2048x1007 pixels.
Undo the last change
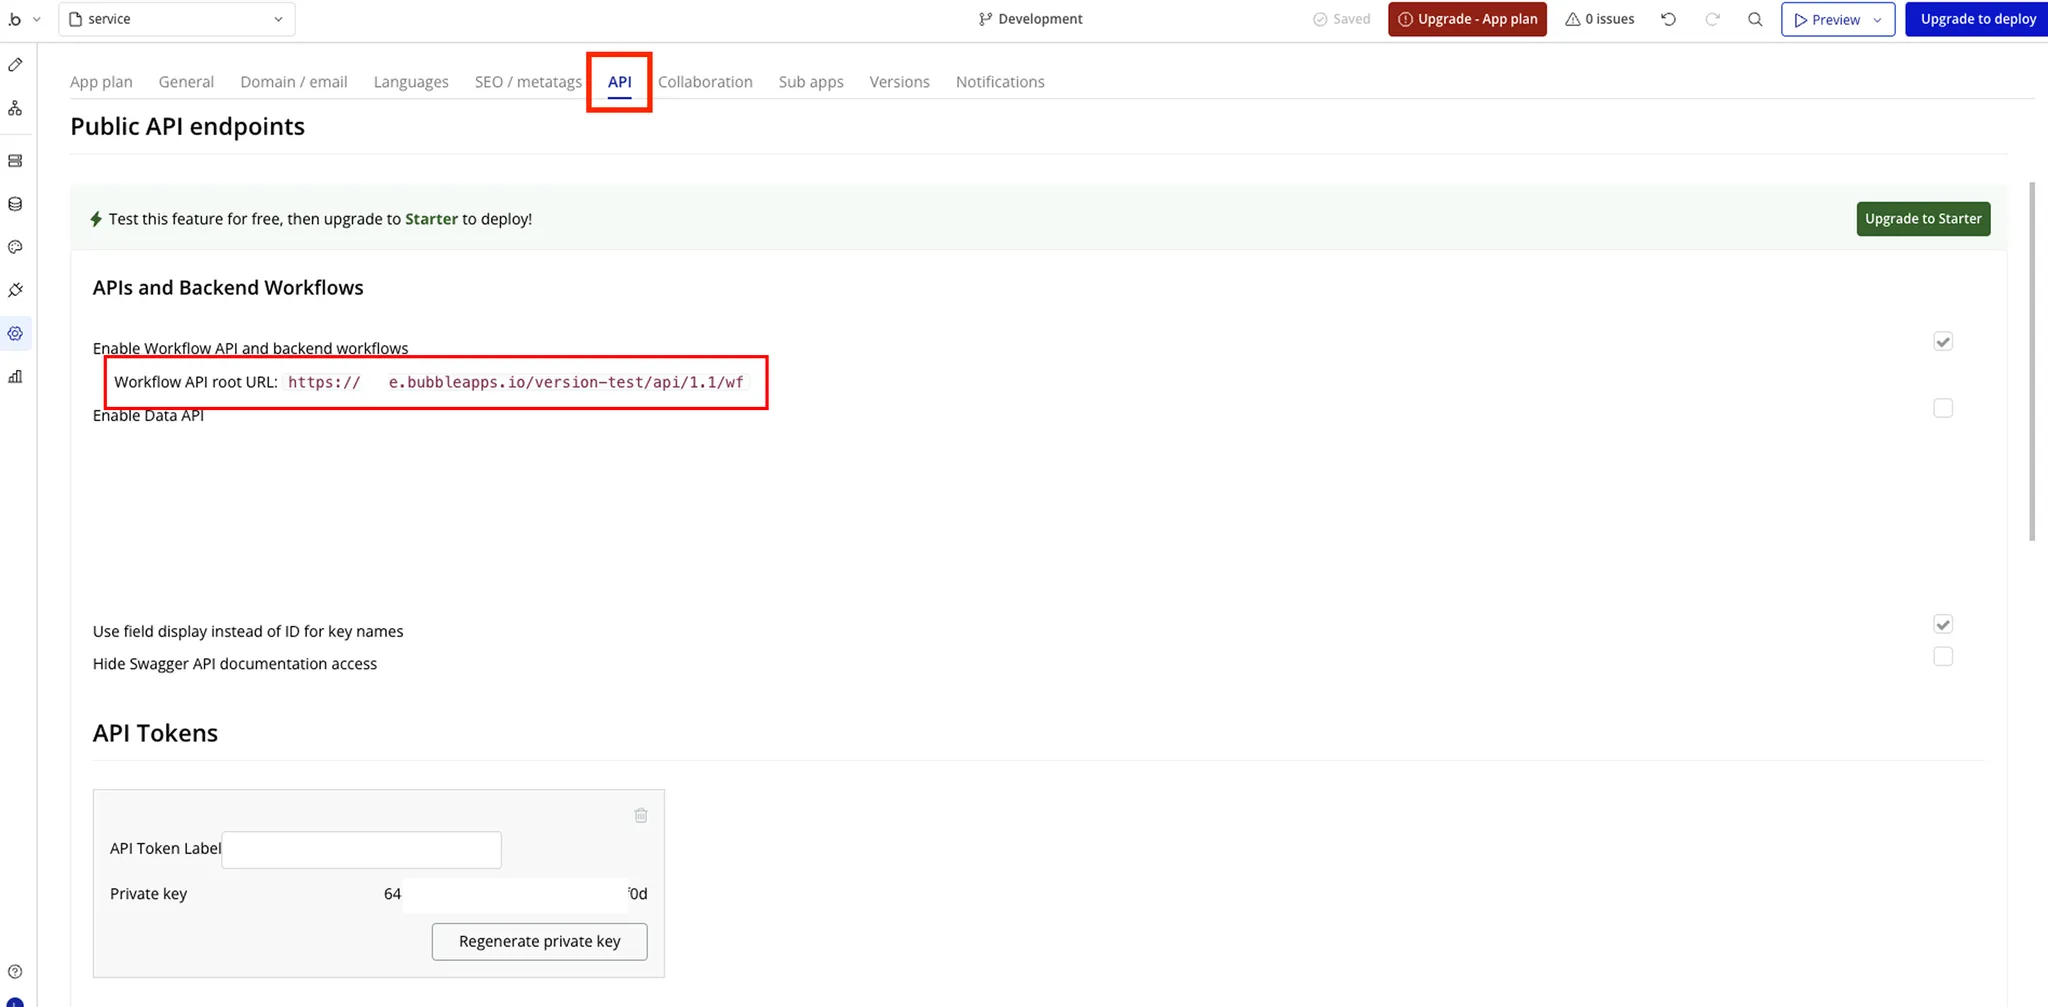[1668, 19]
